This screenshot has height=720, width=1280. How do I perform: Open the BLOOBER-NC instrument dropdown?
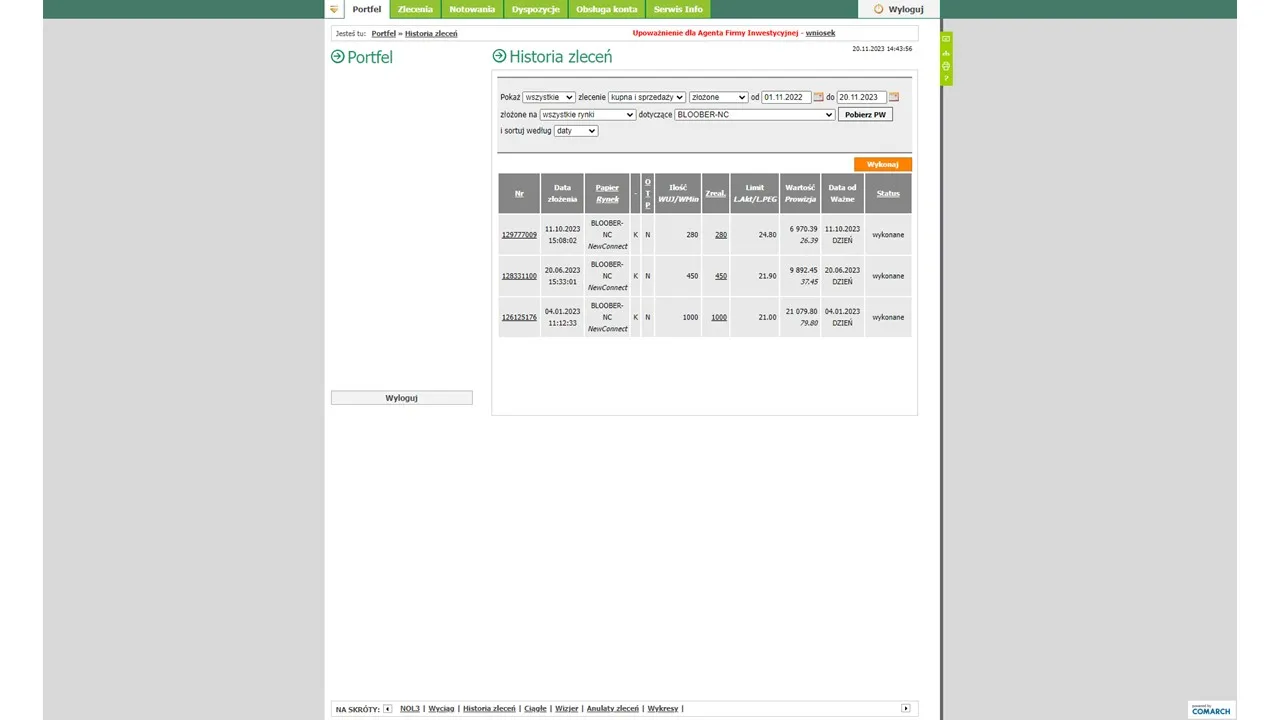[755, 115]
